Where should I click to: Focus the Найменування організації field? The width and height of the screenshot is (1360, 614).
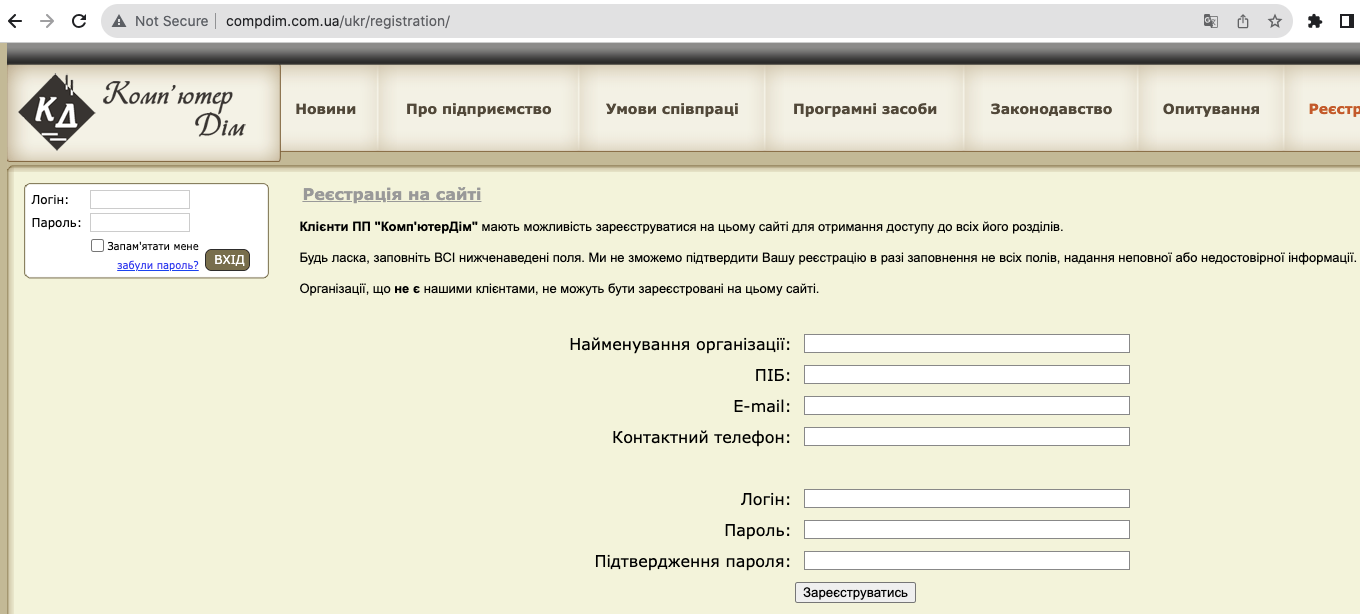(x=966, y=344)
